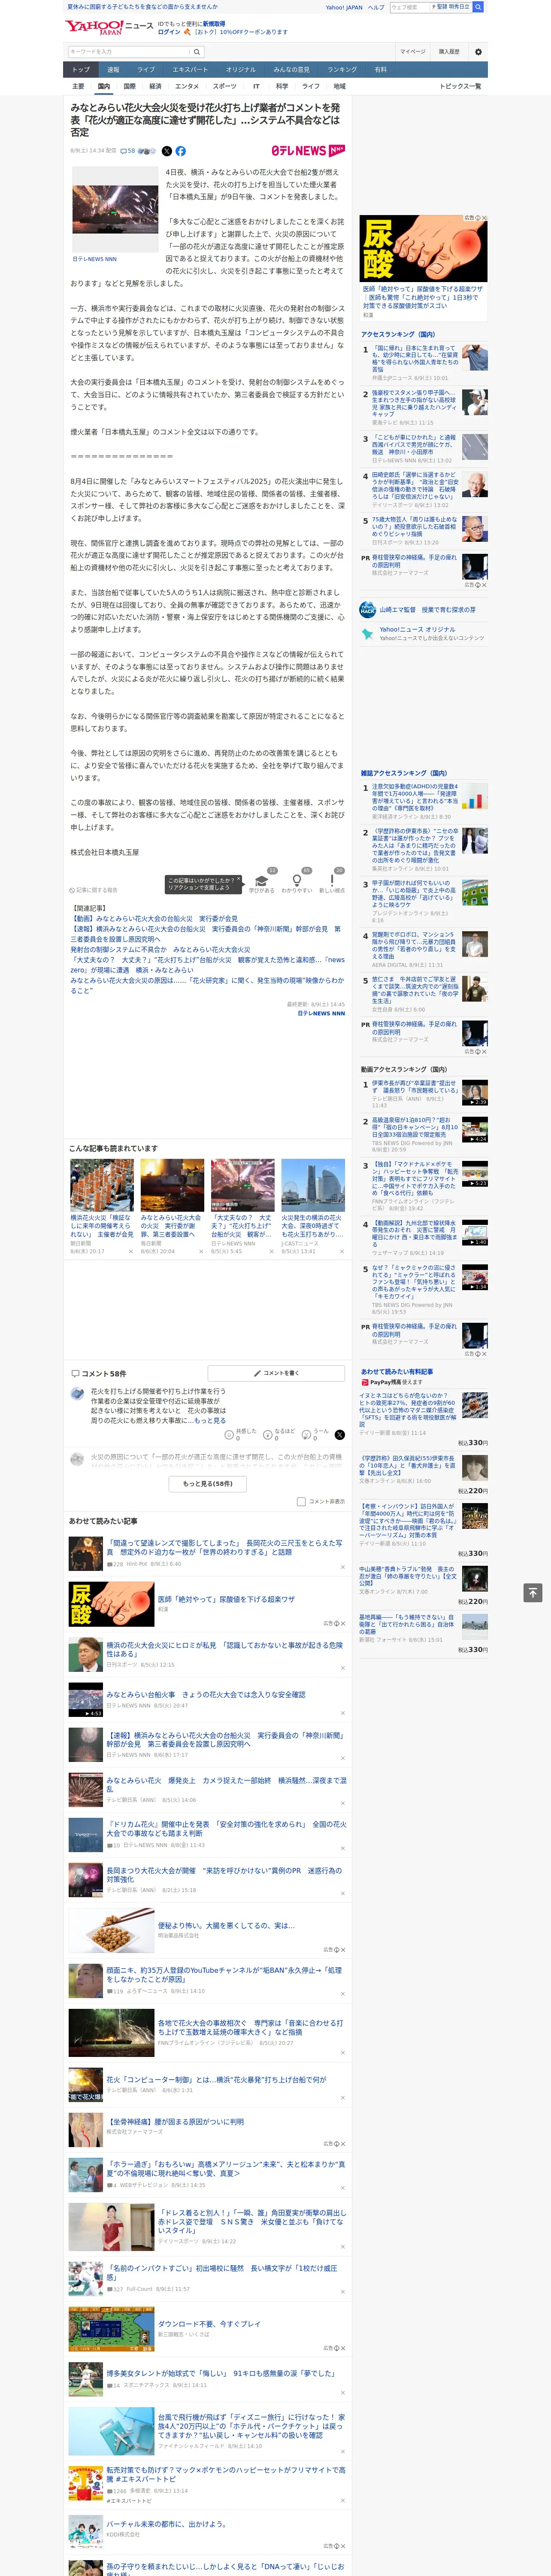Expand first comment via もっと見る link

point(210,1420)
